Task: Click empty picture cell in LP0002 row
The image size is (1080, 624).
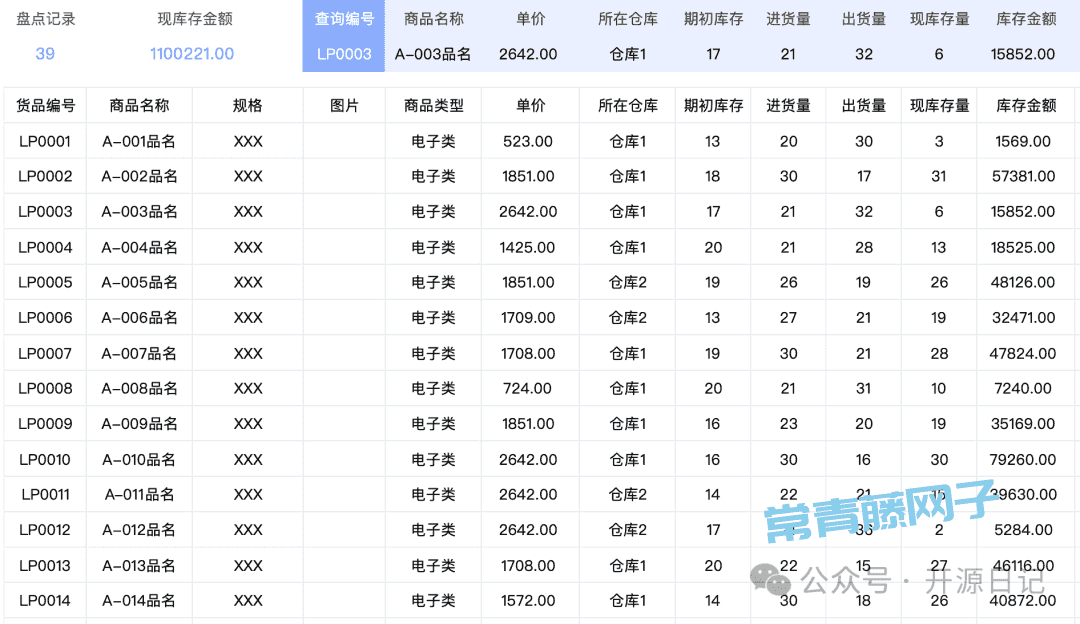Action: 344,176
